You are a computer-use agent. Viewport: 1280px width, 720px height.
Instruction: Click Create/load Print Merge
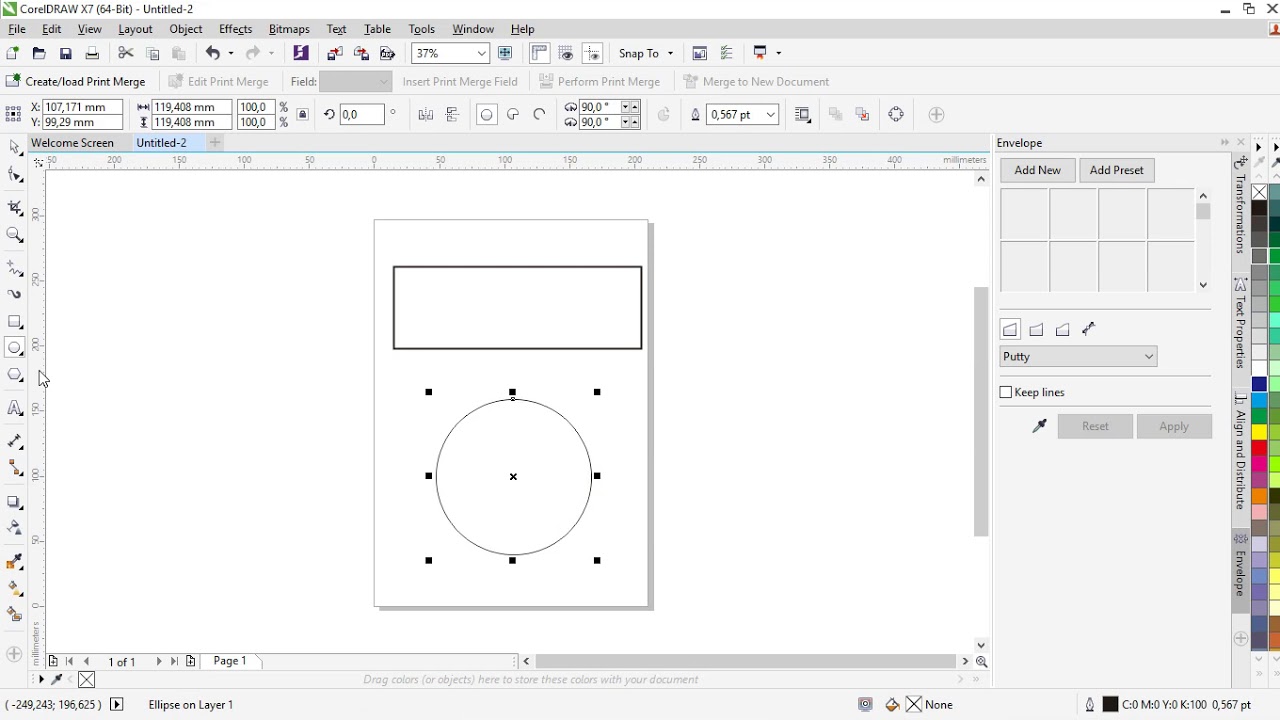[76, 82]
